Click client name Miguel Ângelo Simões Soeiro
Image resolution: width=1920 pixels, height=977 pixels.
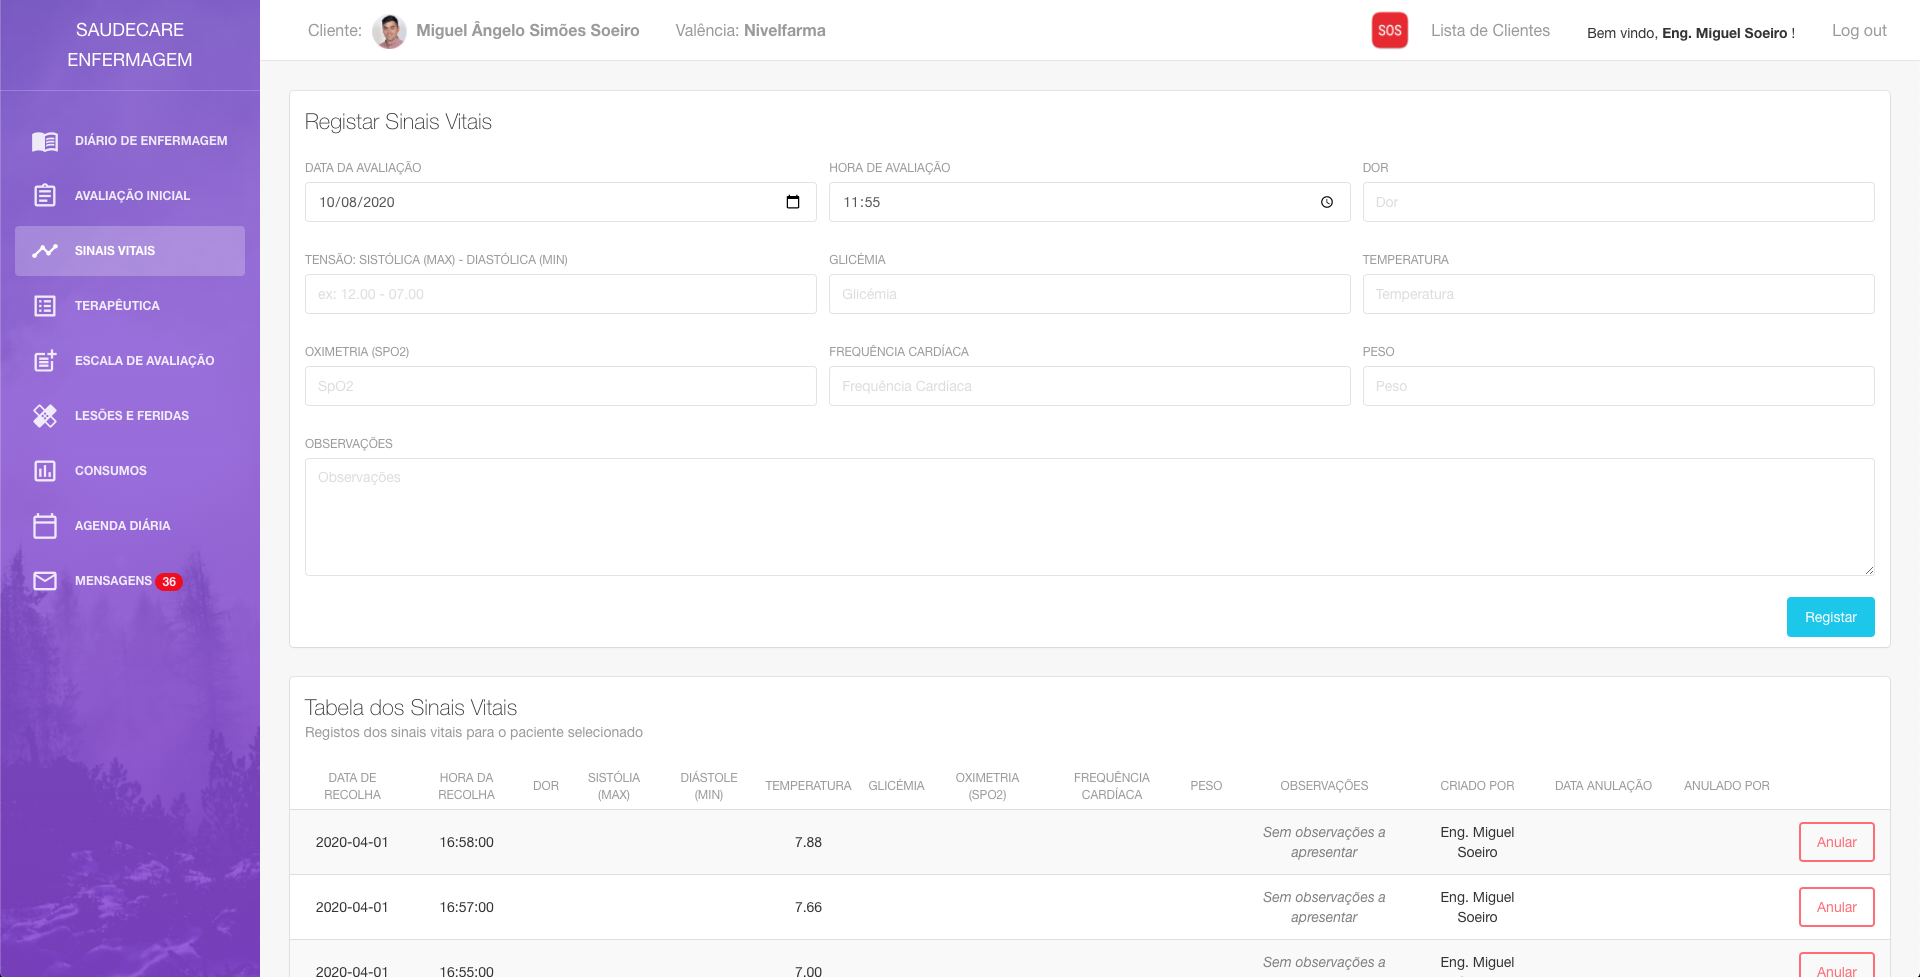click(528, 30)
